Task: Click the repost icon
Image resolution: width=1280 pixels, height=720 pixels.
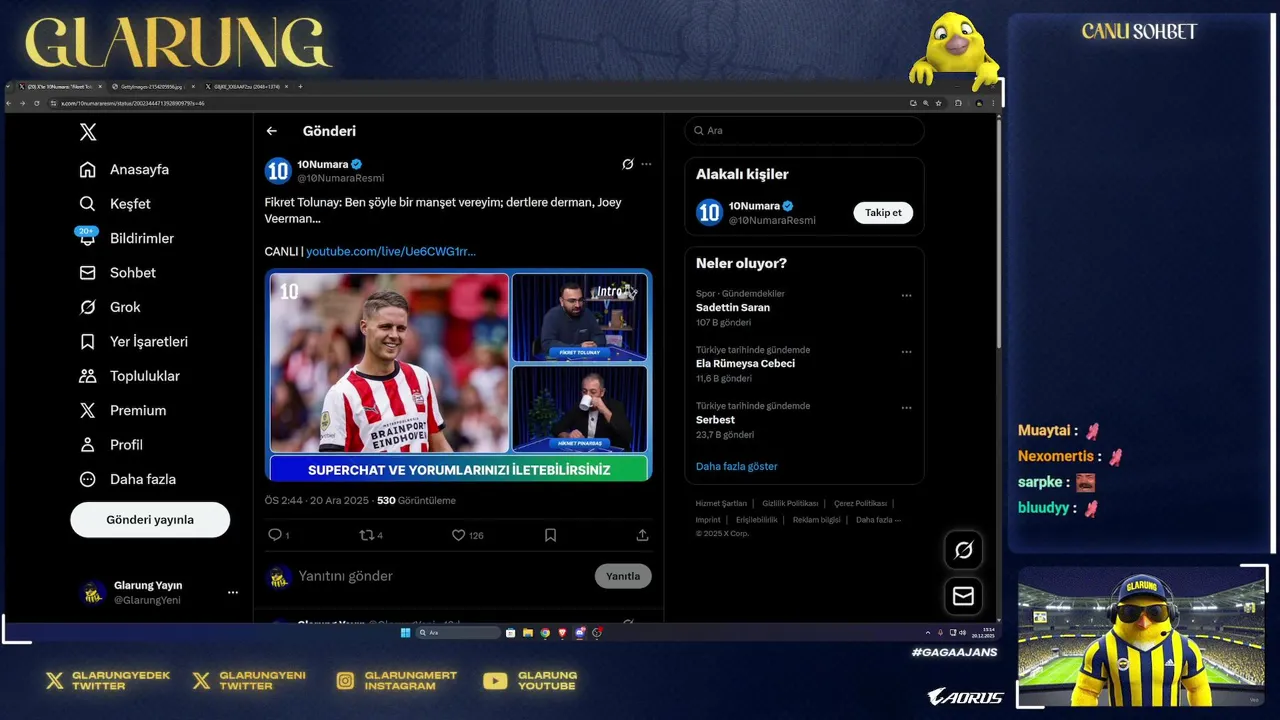Action: point(366,535)
